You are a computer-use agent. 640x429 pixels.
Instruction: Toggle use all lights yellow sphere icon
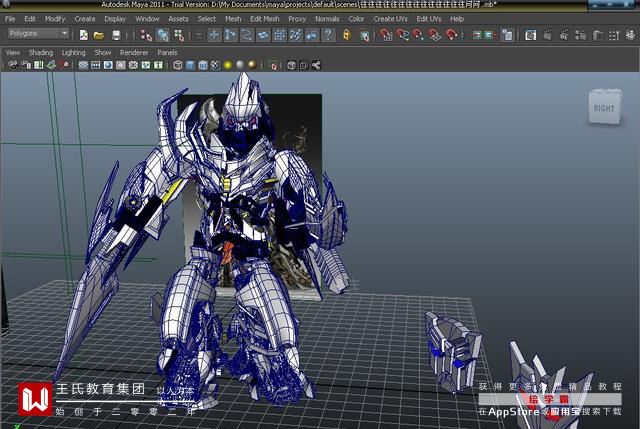click(229, 66)
